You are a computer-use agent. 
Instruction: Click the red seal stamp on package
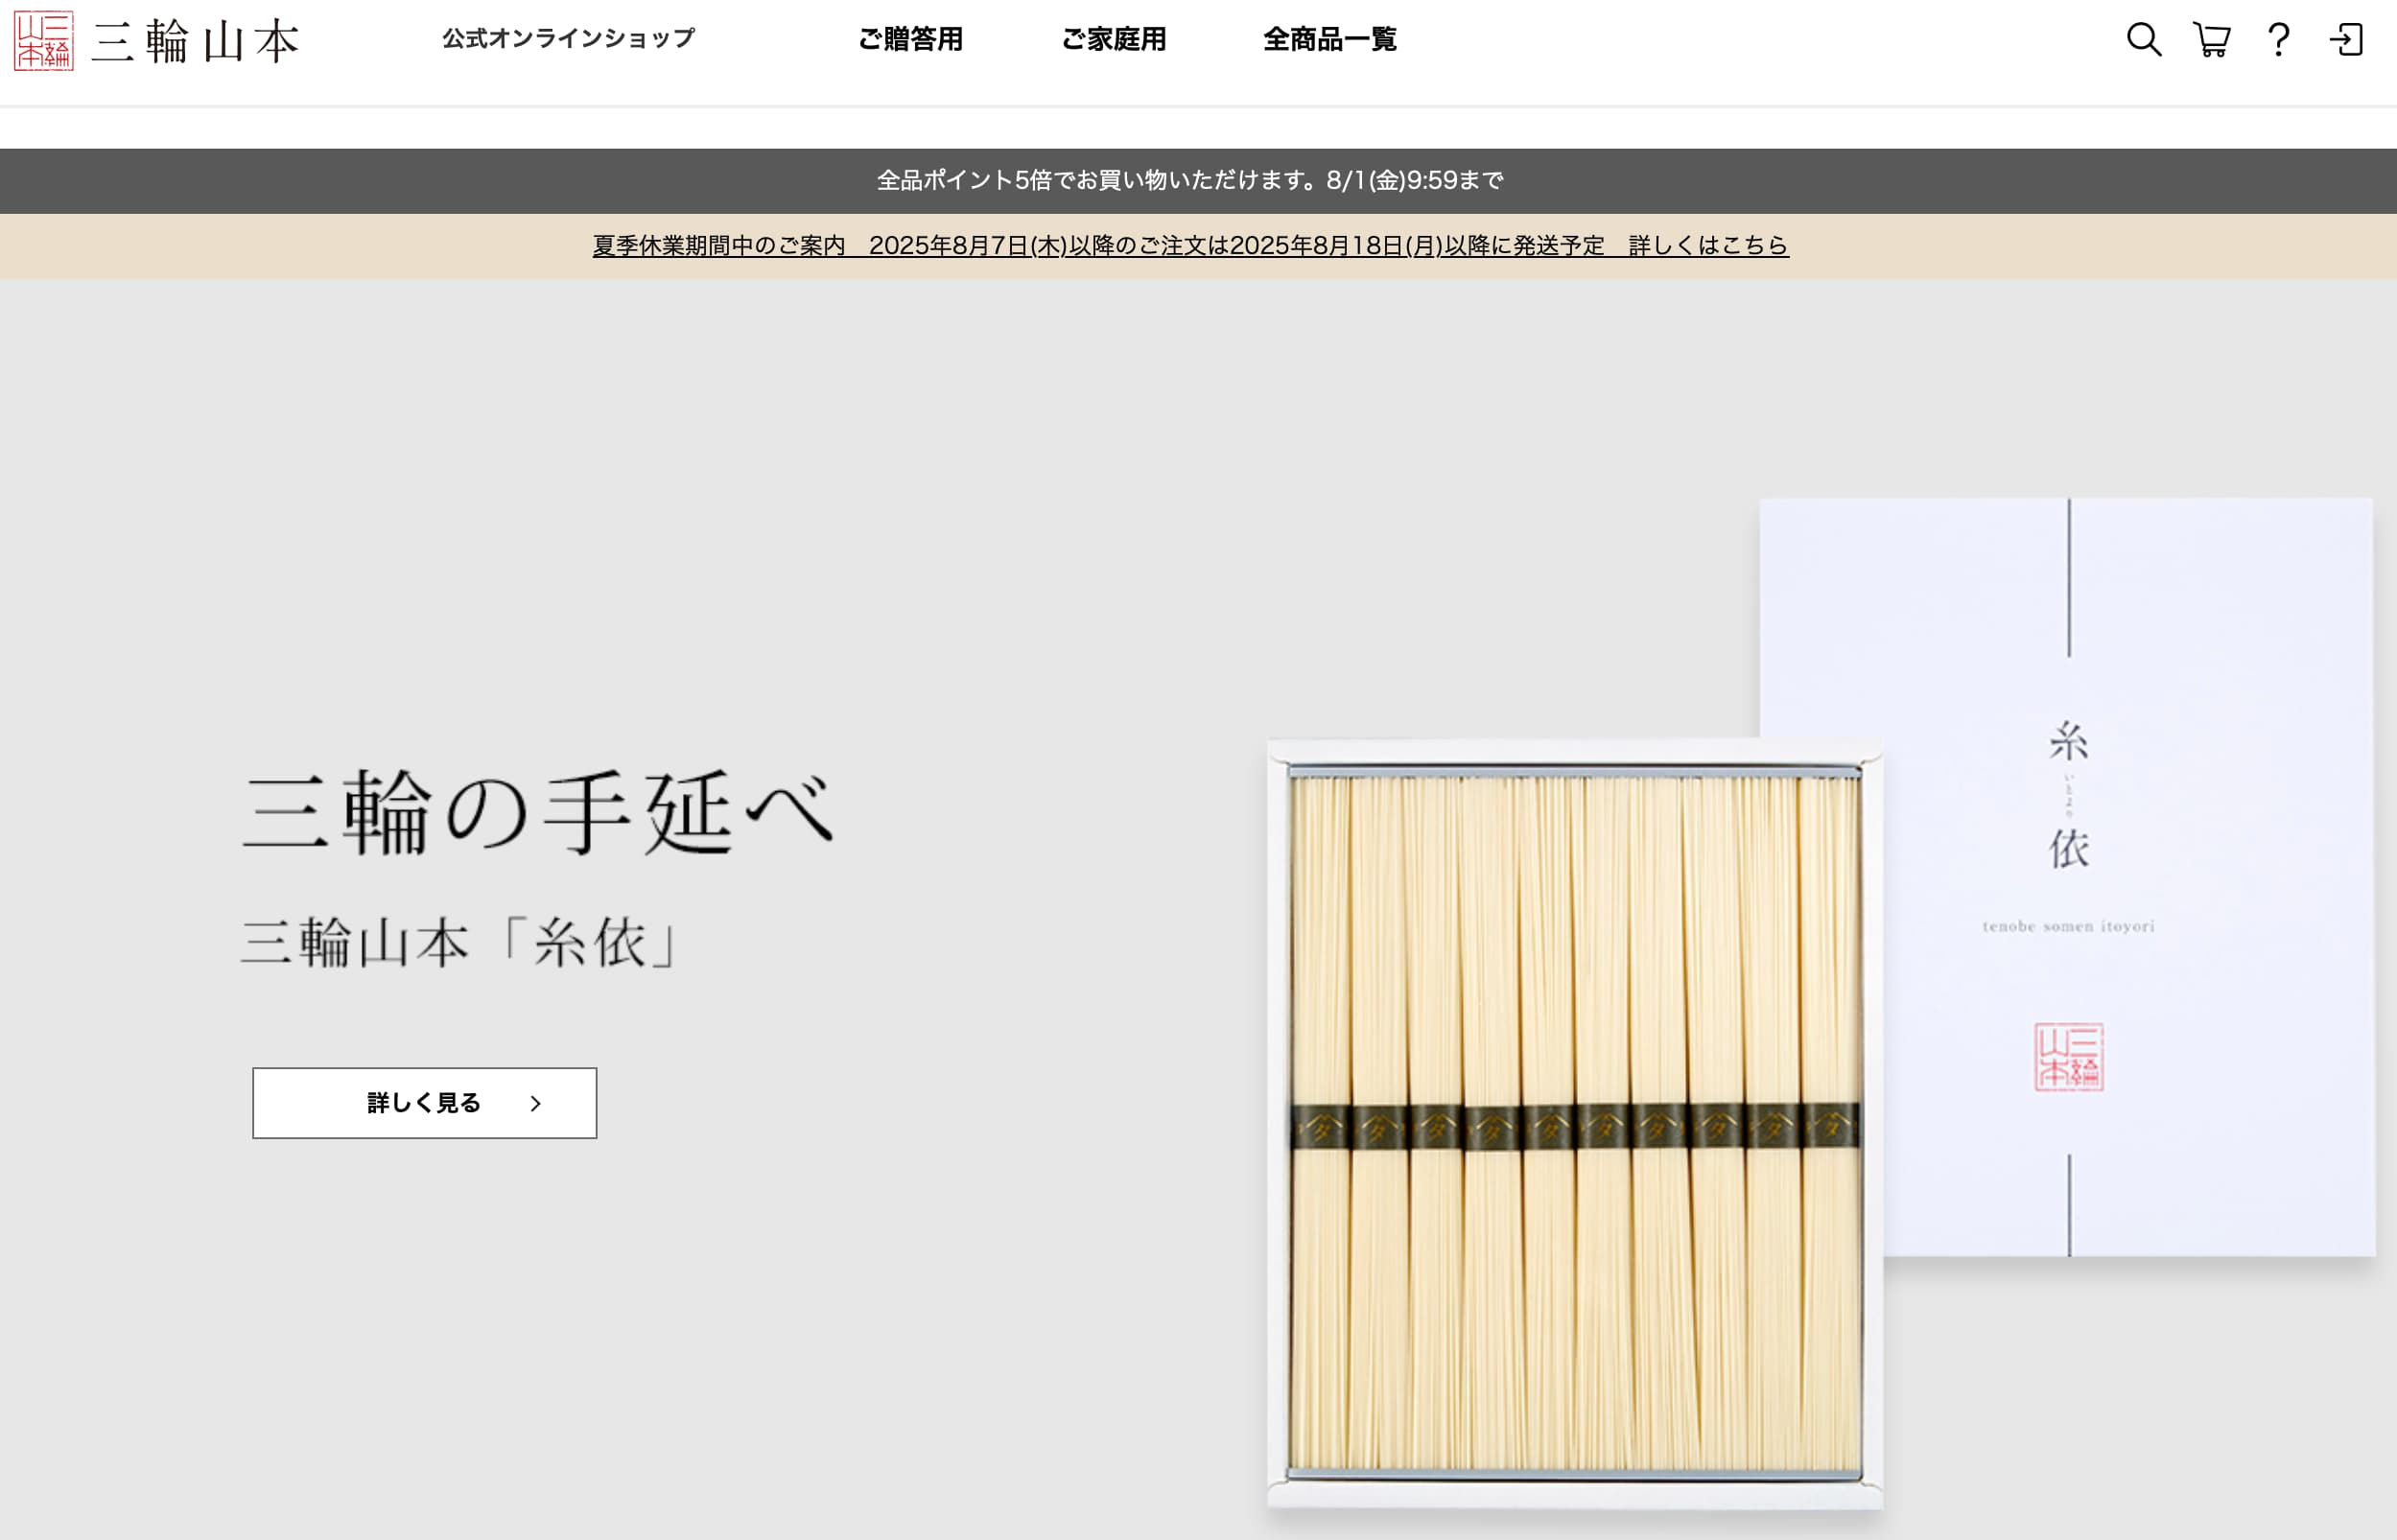(x=2068, y=1056)
